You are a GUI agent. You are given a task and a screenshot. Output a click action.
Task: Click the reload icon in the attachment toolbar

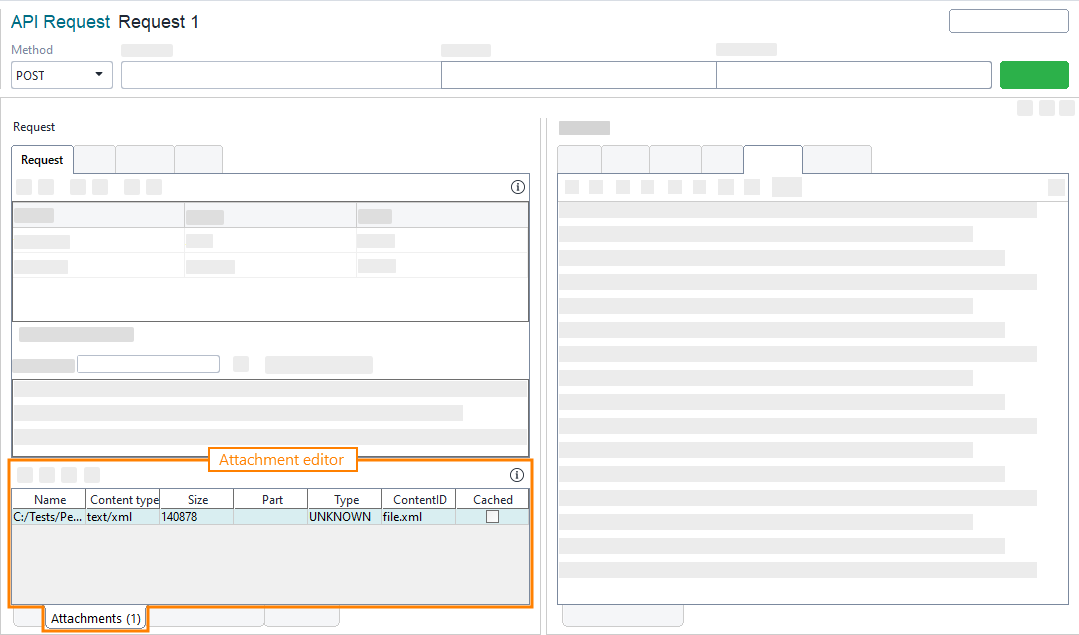(68, 474)
